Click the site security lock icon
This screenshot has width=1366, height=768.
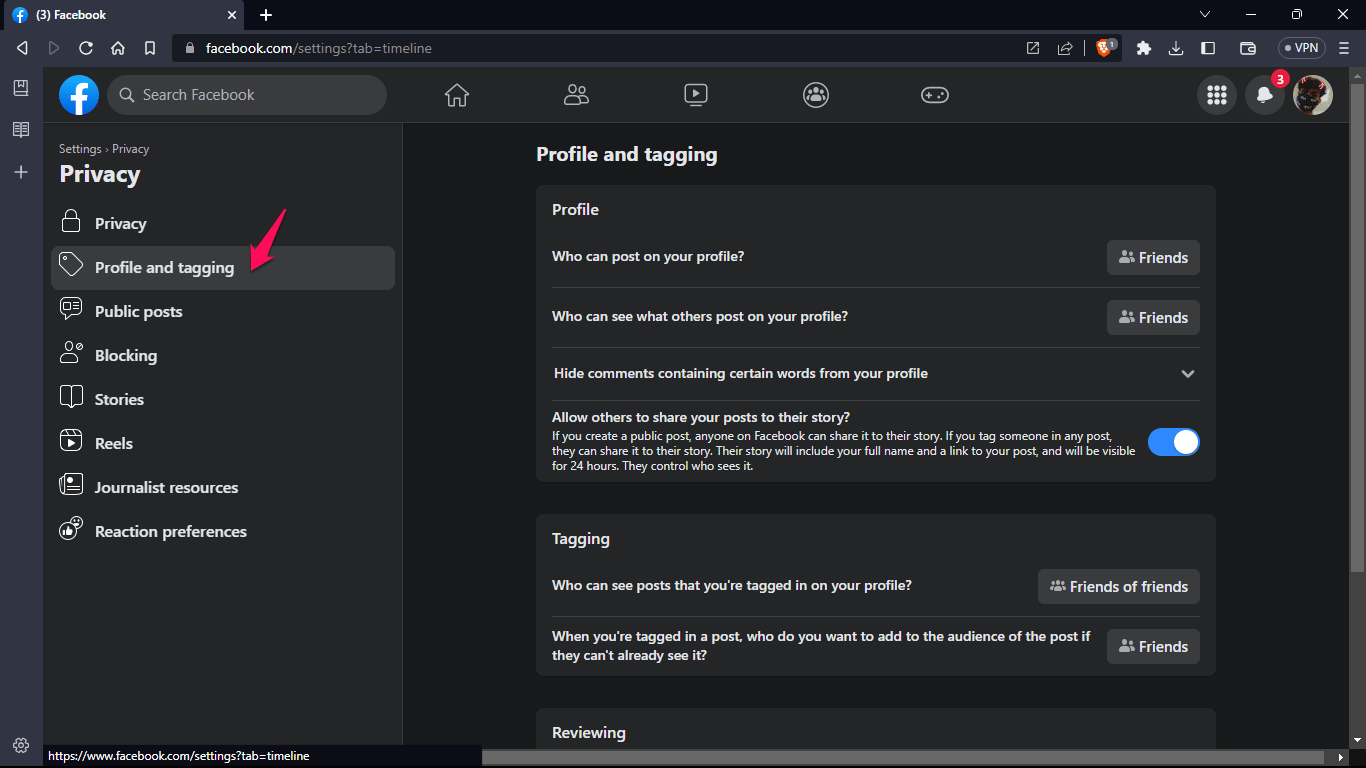click(189, 48)
